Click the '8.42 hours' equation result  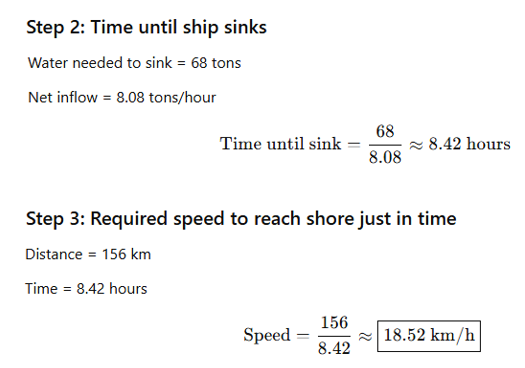pos(469,144)
